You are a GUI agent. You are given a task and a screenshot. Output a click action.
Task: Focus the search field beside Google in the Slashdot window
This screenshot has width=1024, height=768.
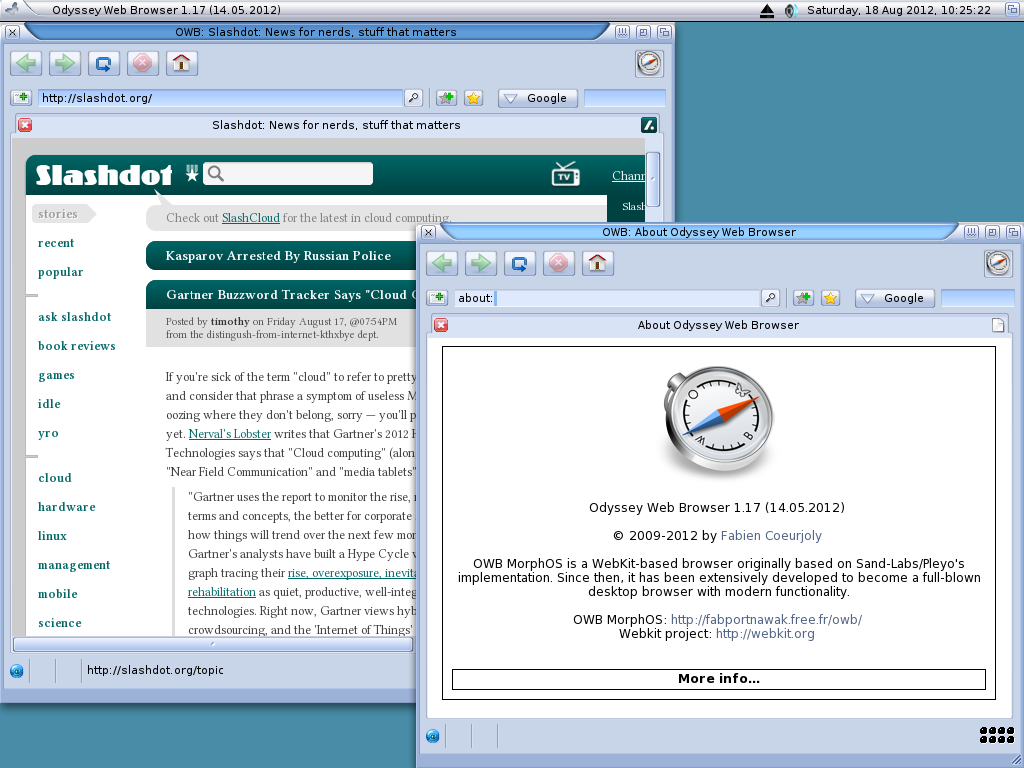pos(624,98)
